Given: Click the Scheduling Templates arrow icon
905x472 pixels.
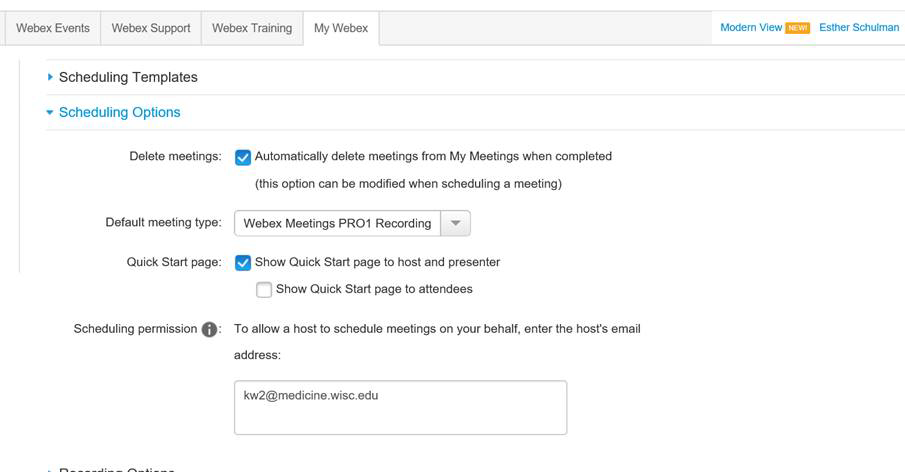Looking at the screenshot, I should point(50,77).
